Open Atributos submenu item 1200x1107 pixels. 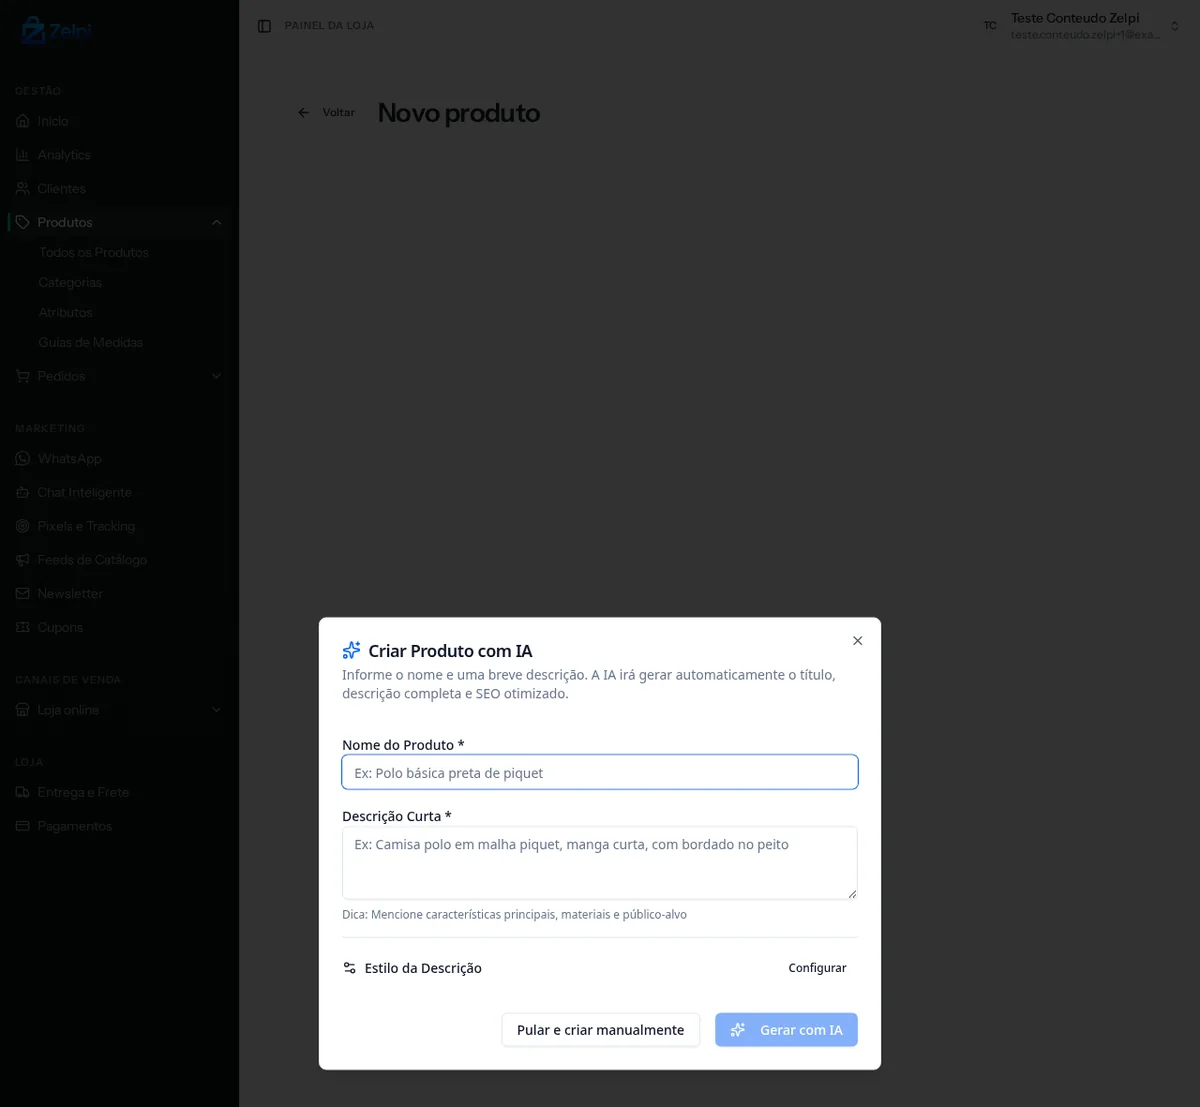(x=66, y=312)
